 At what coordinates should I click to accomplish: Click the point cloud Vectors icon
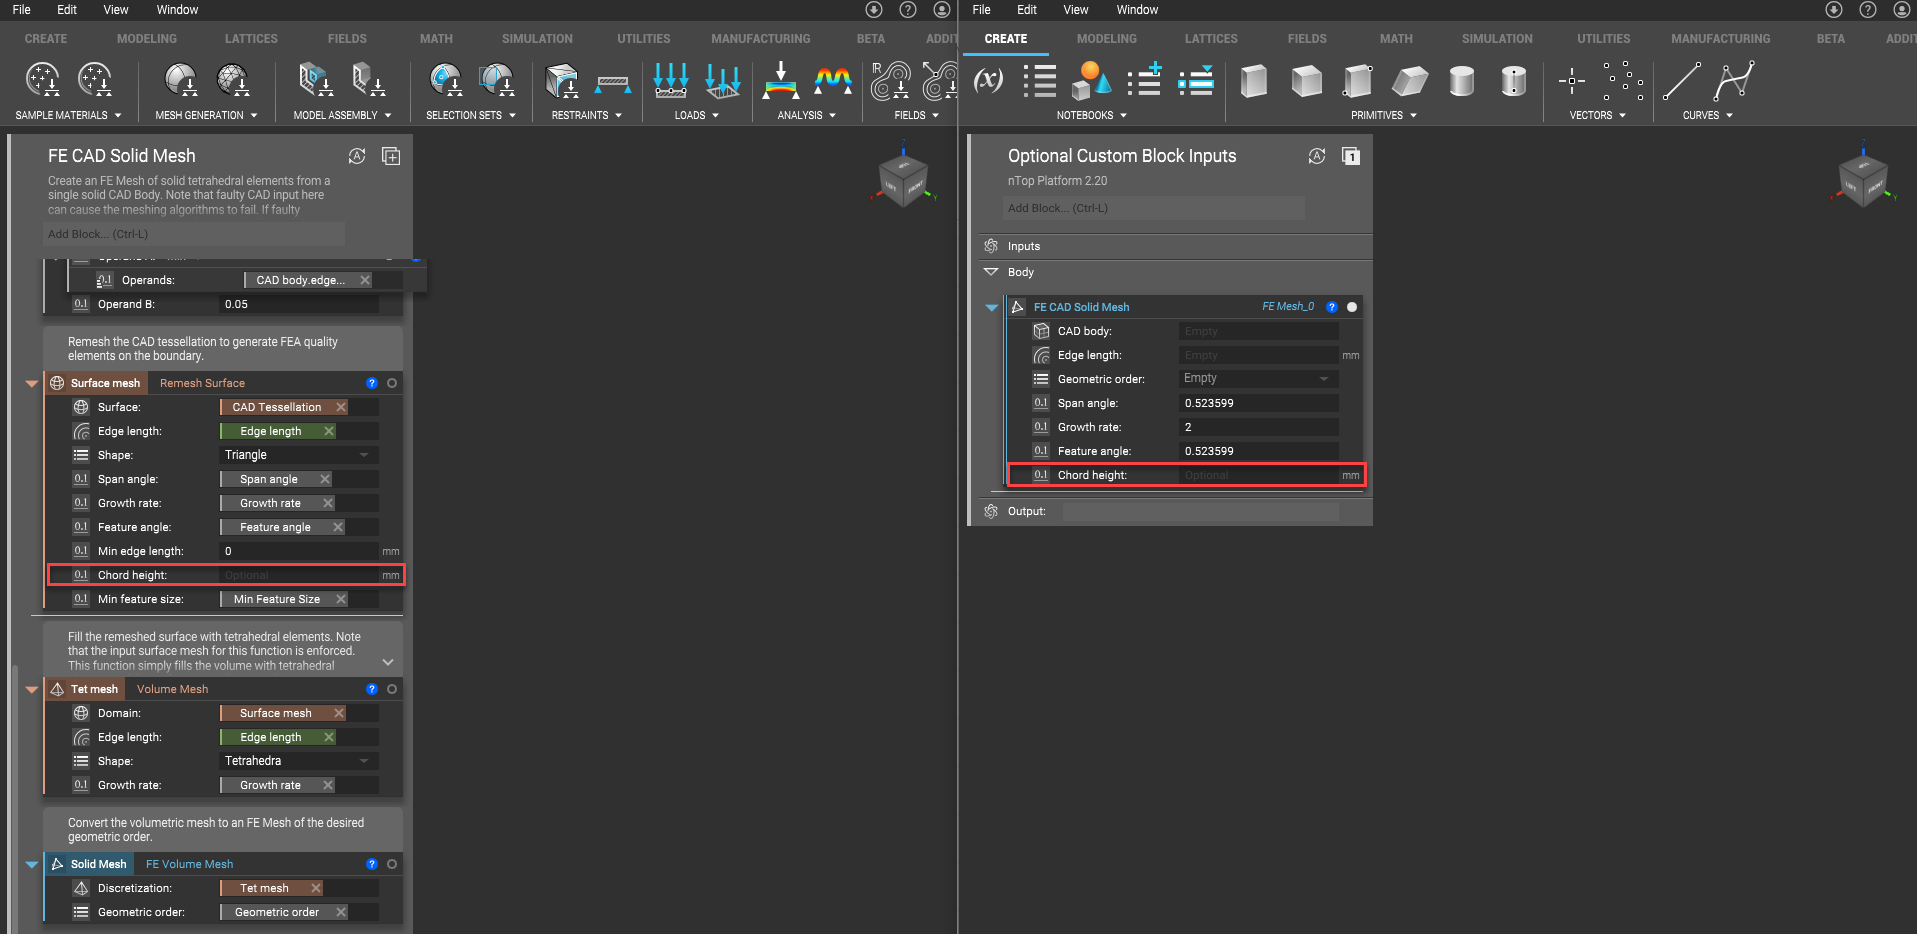[1624, 81]
